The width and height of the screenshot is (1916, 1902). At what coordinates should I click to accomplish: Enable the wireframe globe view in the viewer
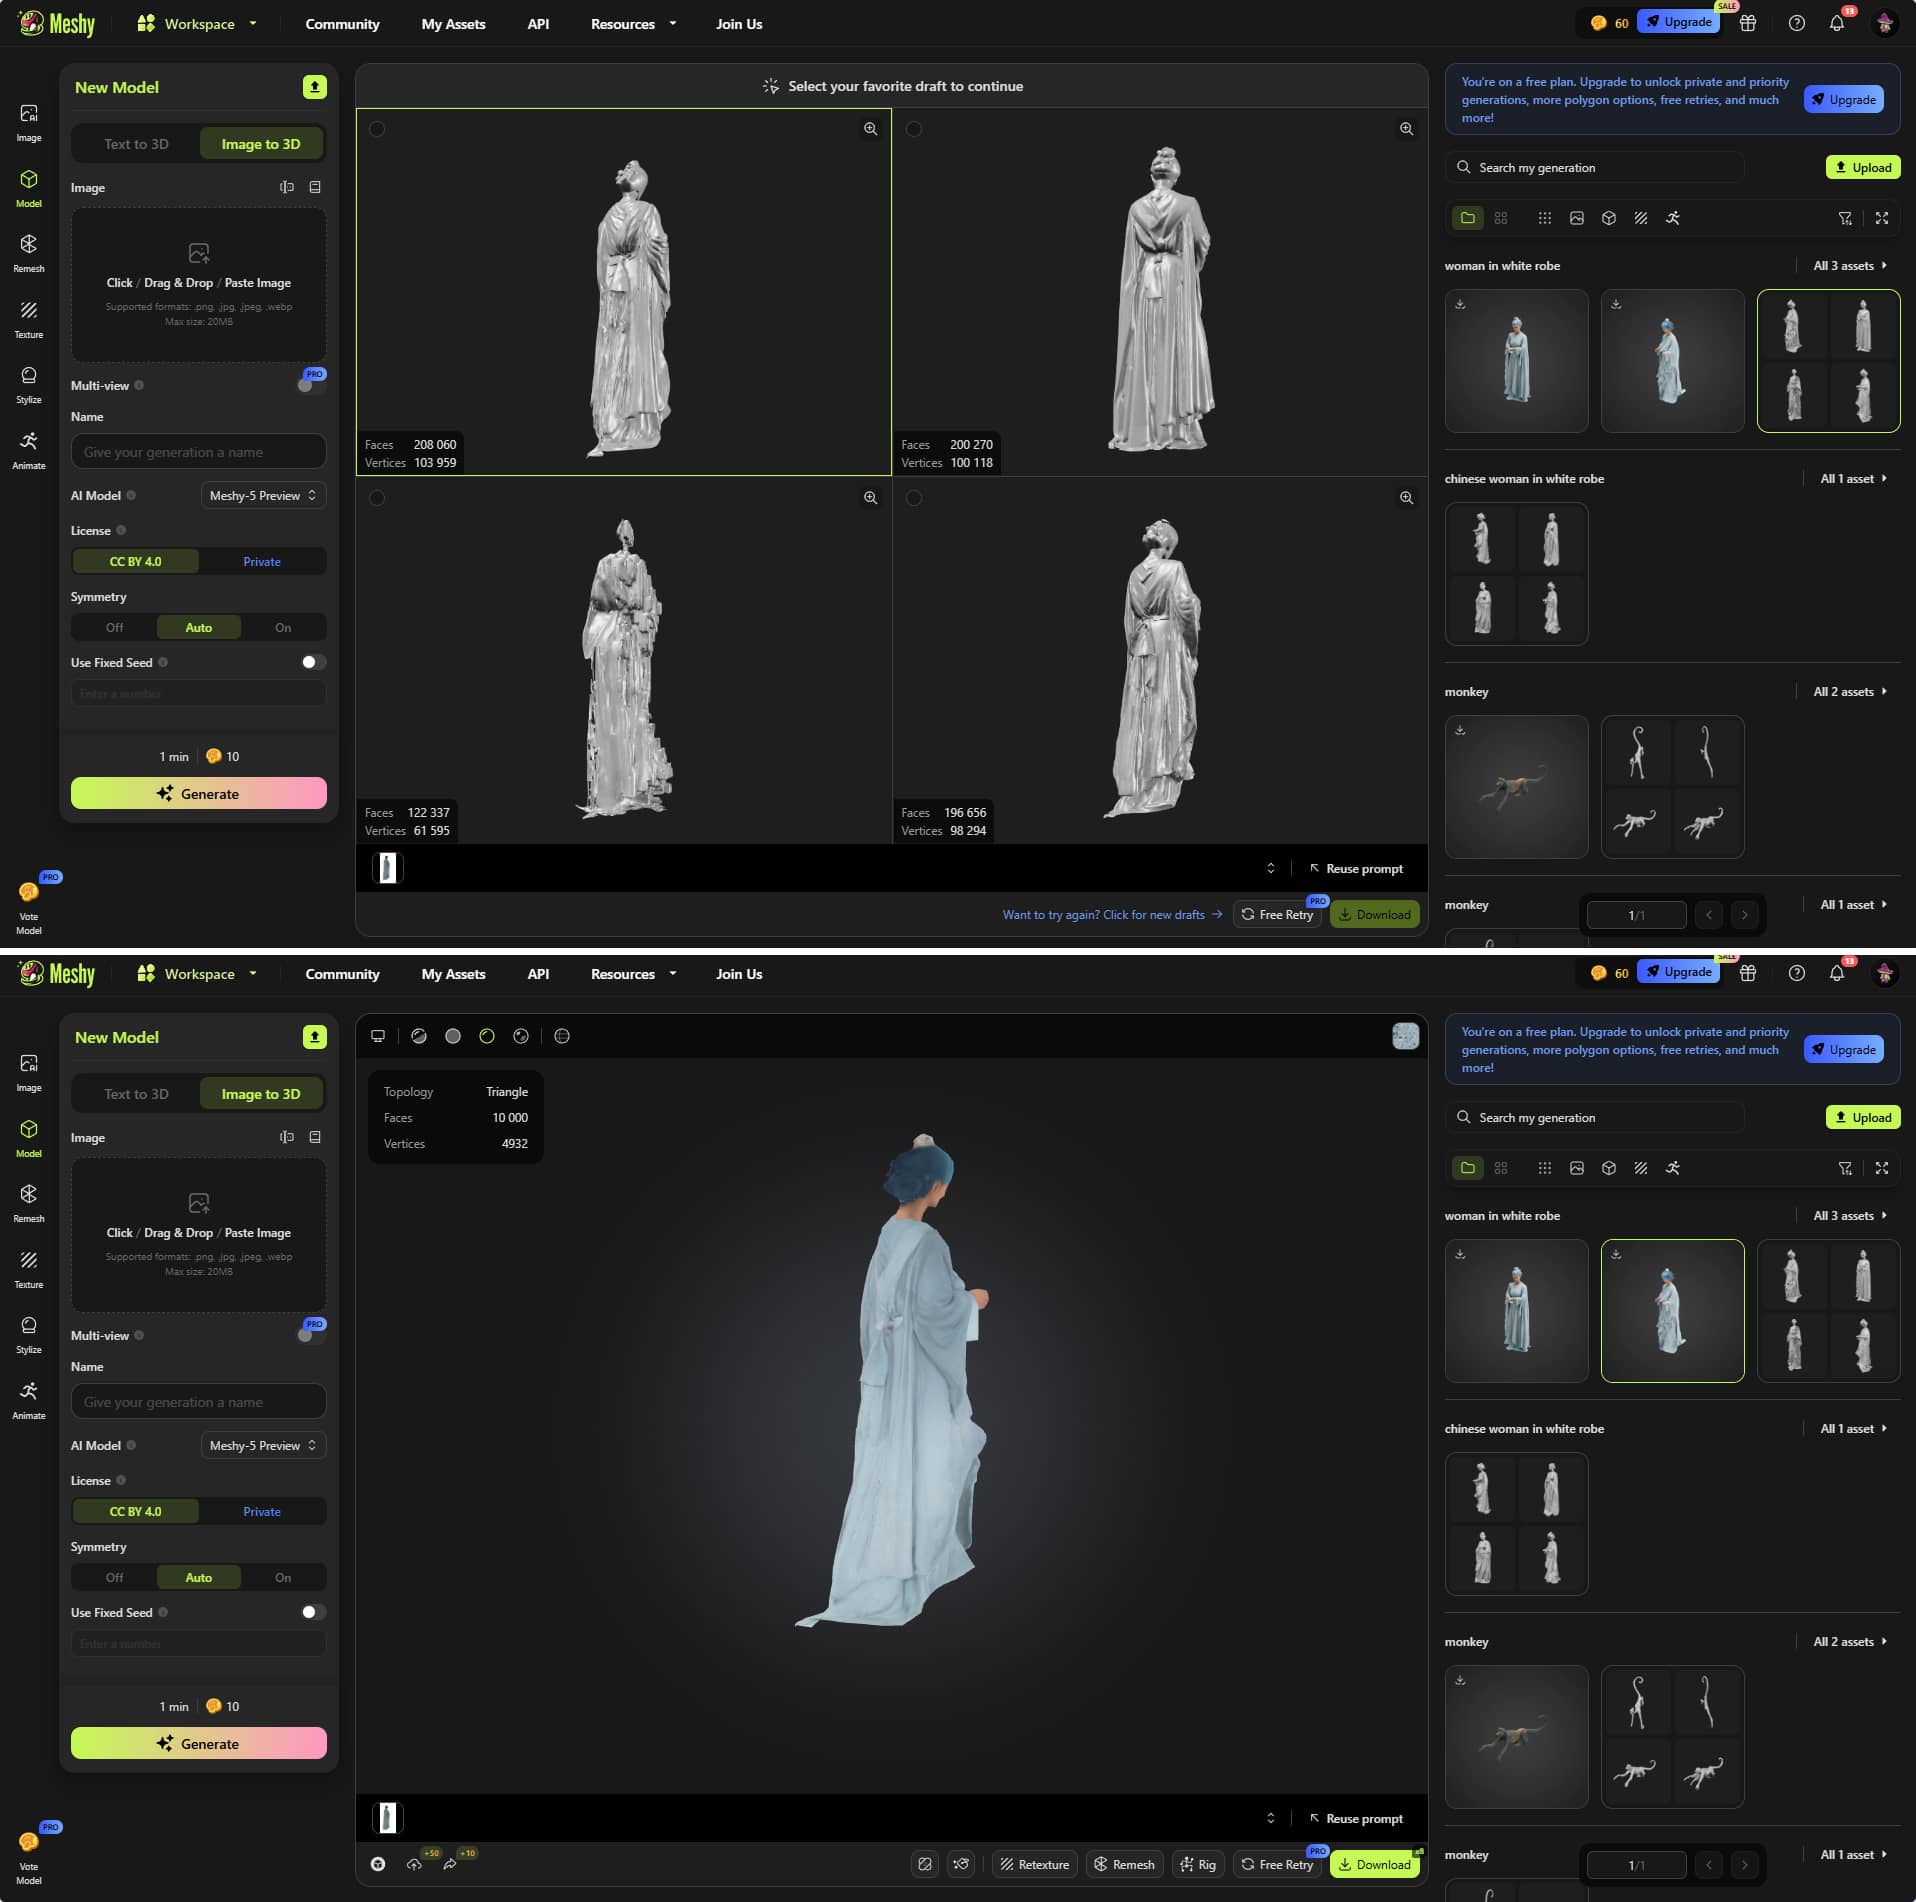coord(562,1036)
